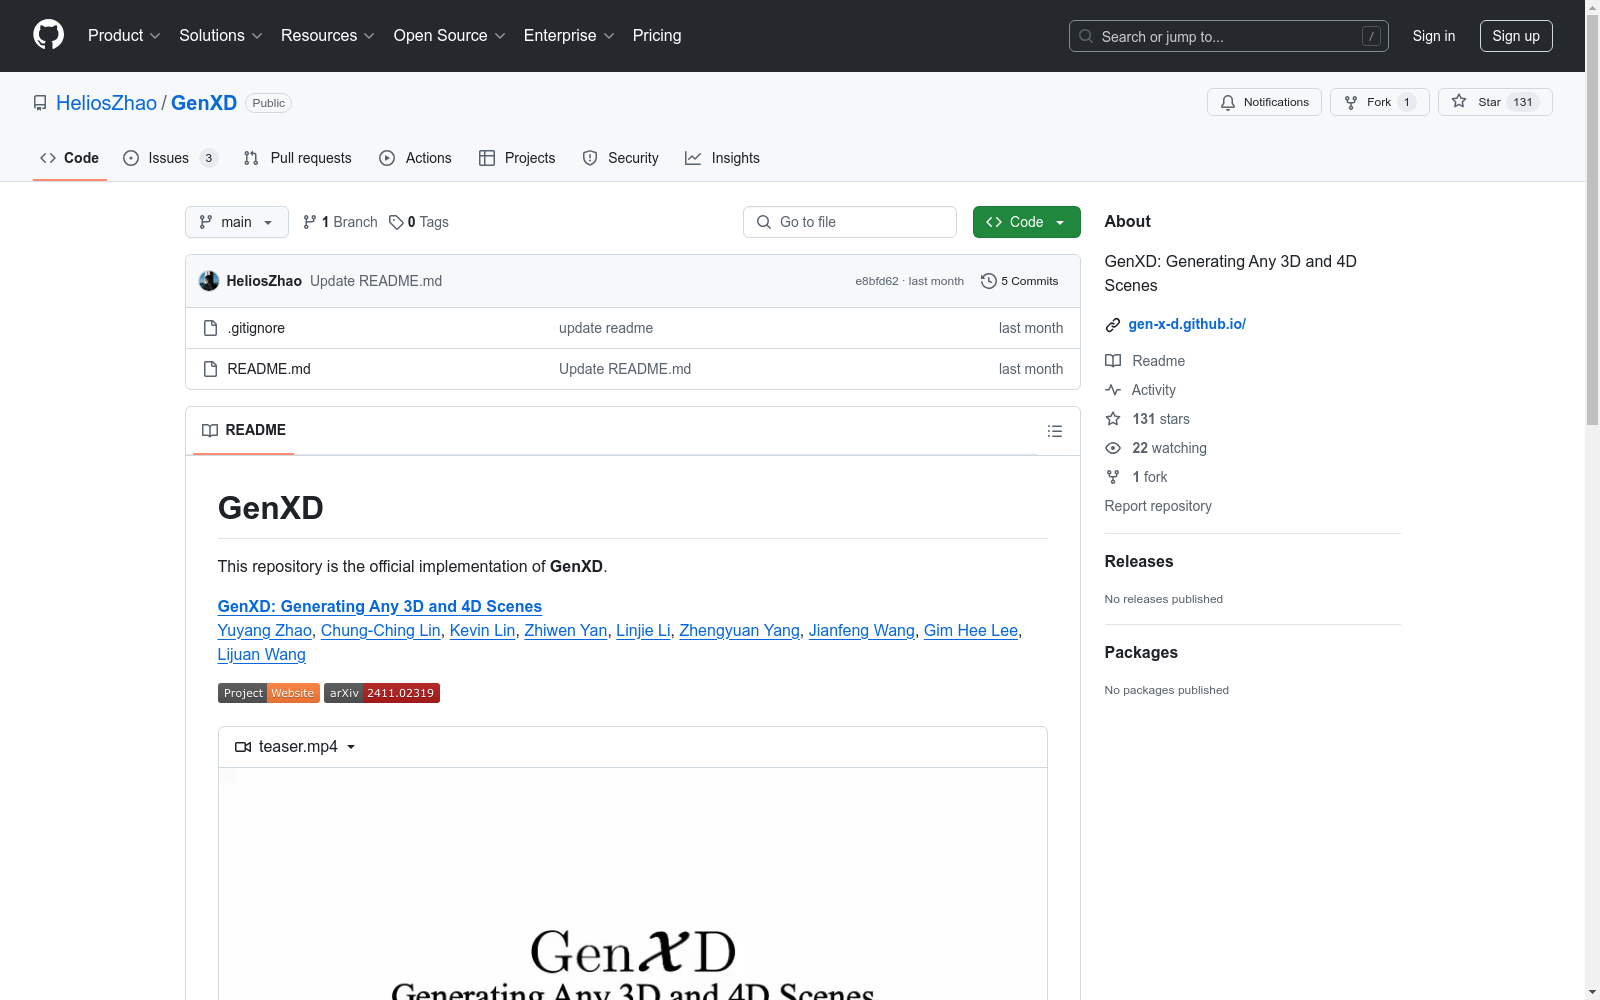Image resolution: width=1600 pixels, height=1000 pixels.
Task: Open the Releases section heading
Action: (x=1139, y=561)
